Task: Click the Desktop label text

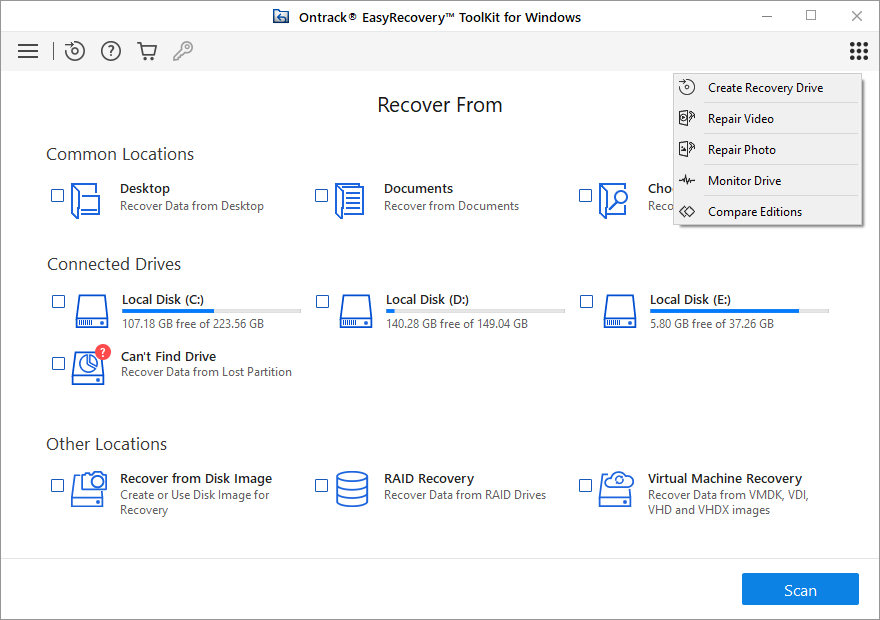Action: pos(145,189)
